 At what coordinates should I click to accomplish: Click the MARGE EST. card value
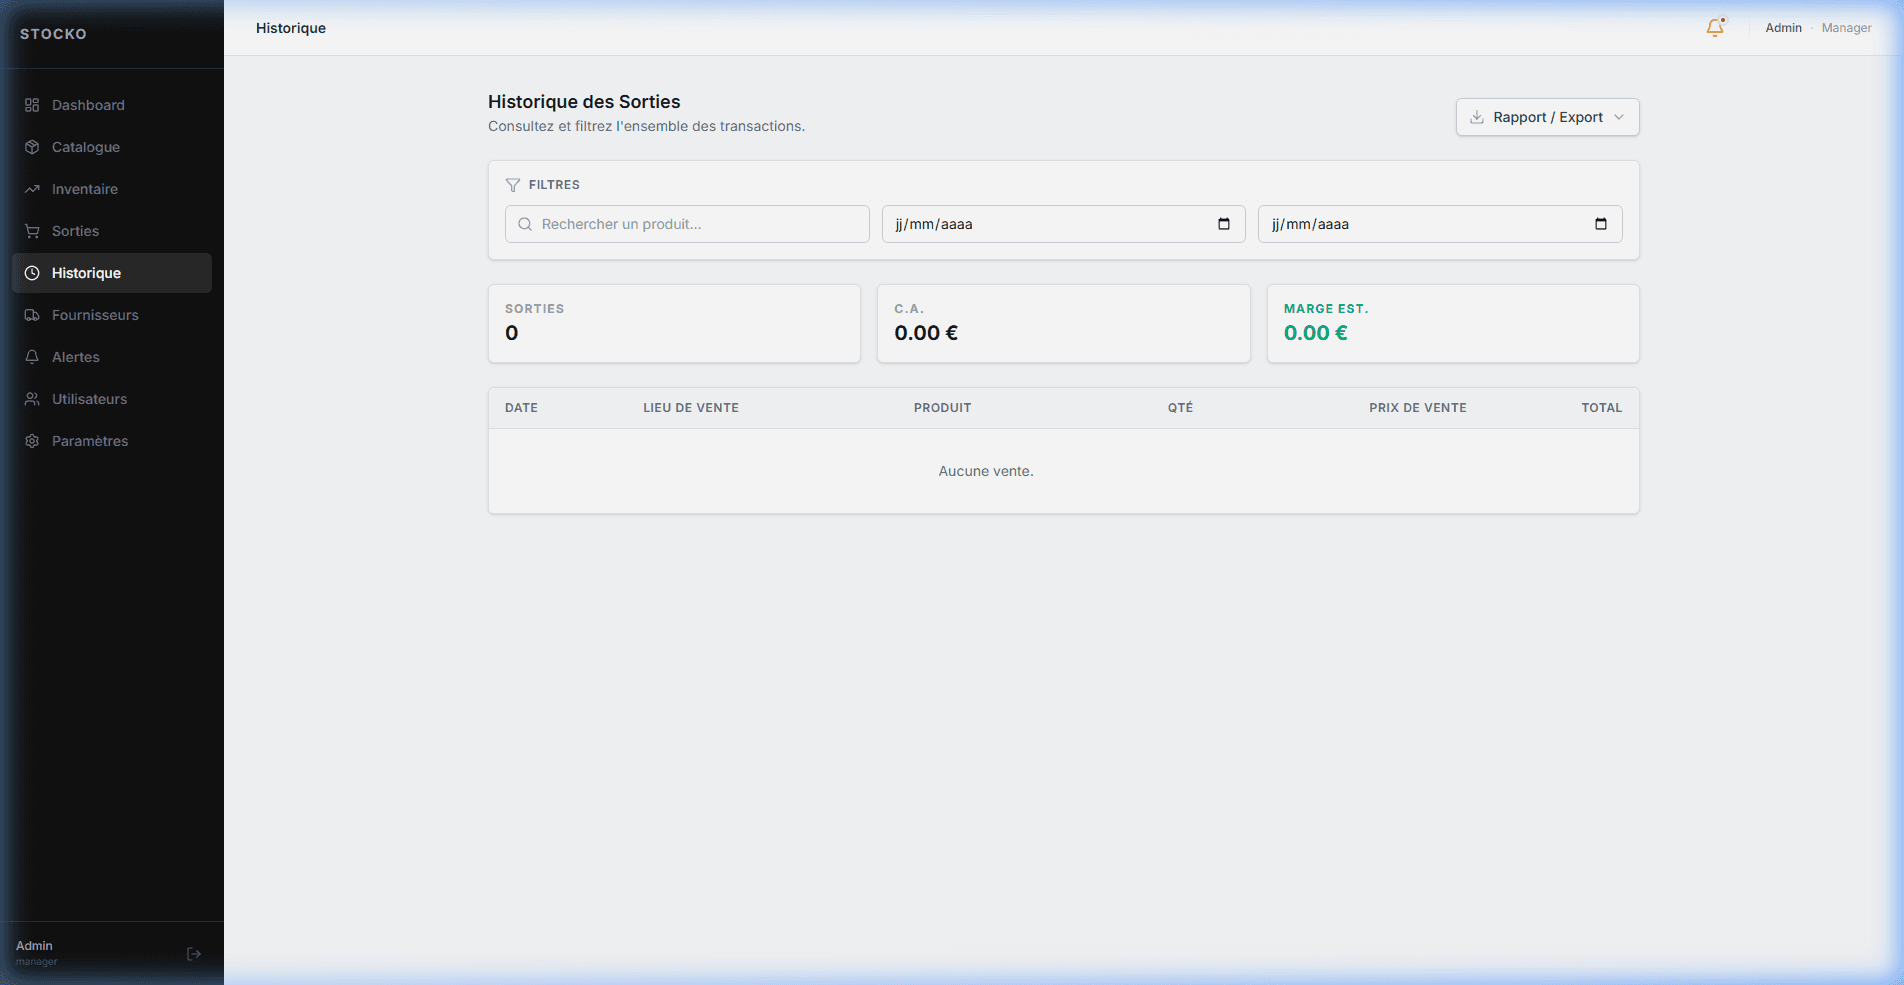(1315, 333)
